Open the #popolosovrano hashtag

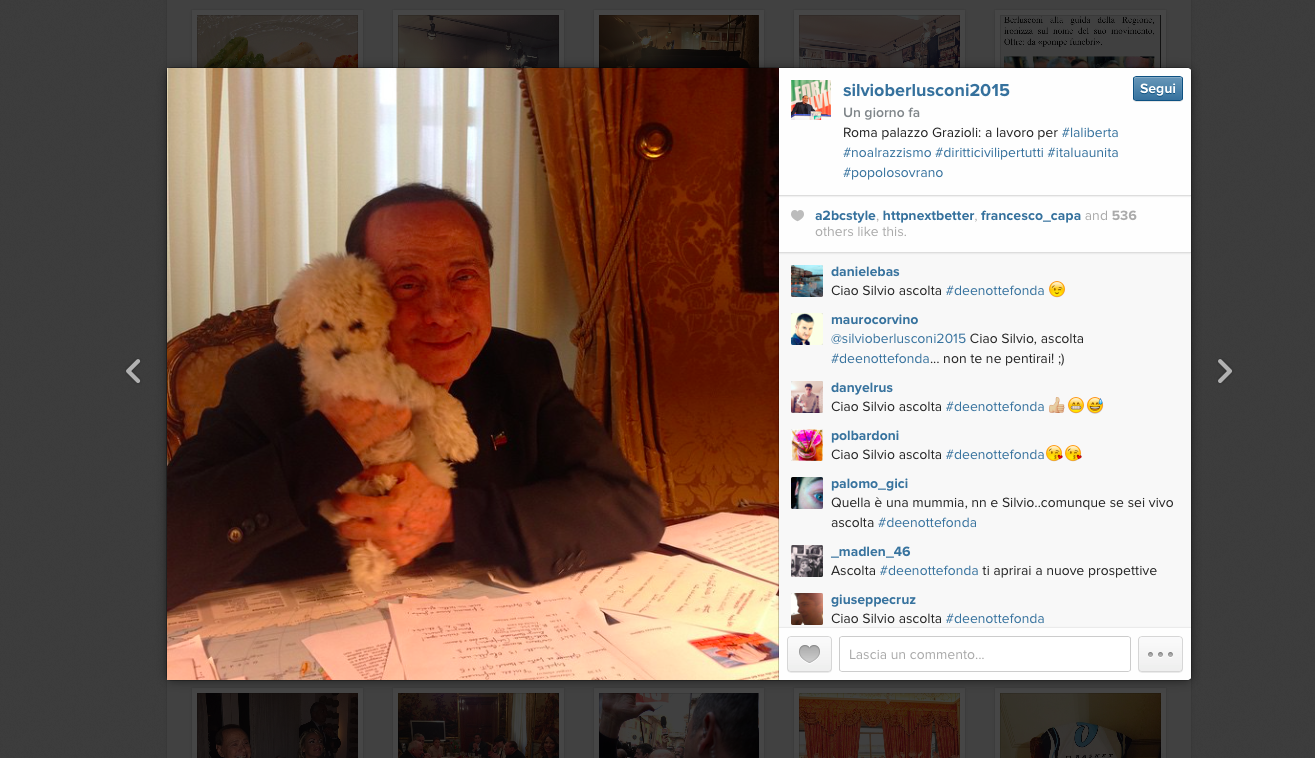click(x=893, y=172)
